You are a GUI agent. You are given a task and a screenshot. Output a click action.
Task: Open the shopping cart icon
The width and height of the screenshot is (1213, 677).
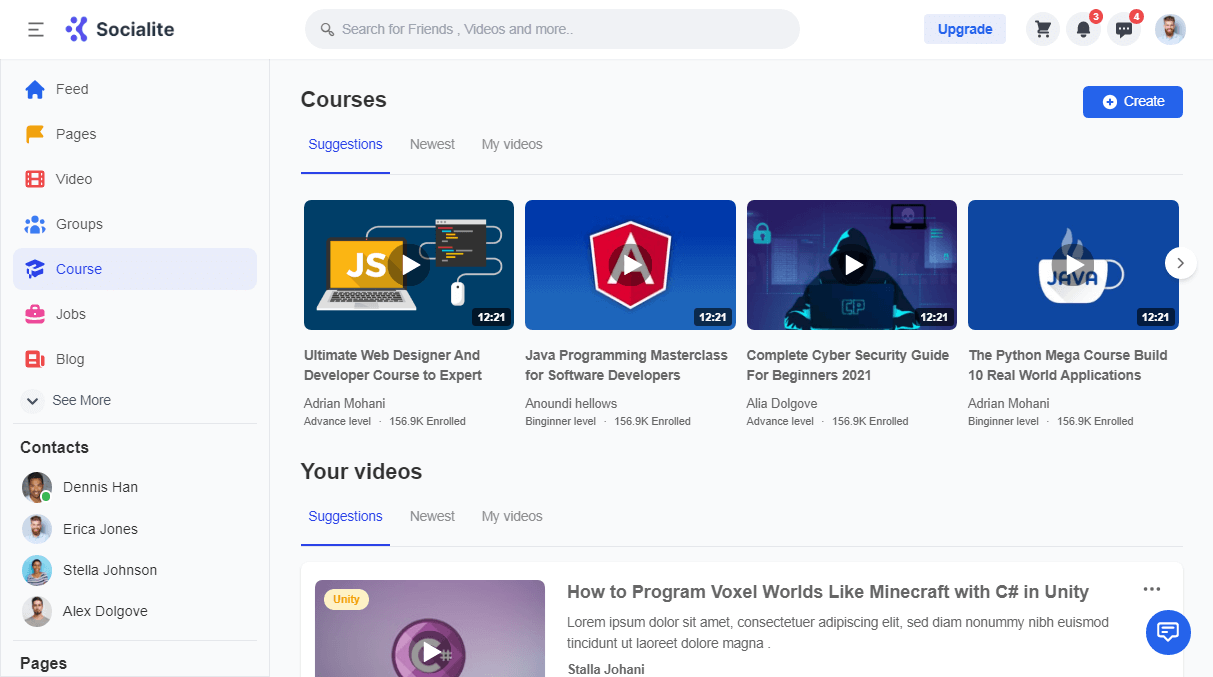pos(1043,29)
